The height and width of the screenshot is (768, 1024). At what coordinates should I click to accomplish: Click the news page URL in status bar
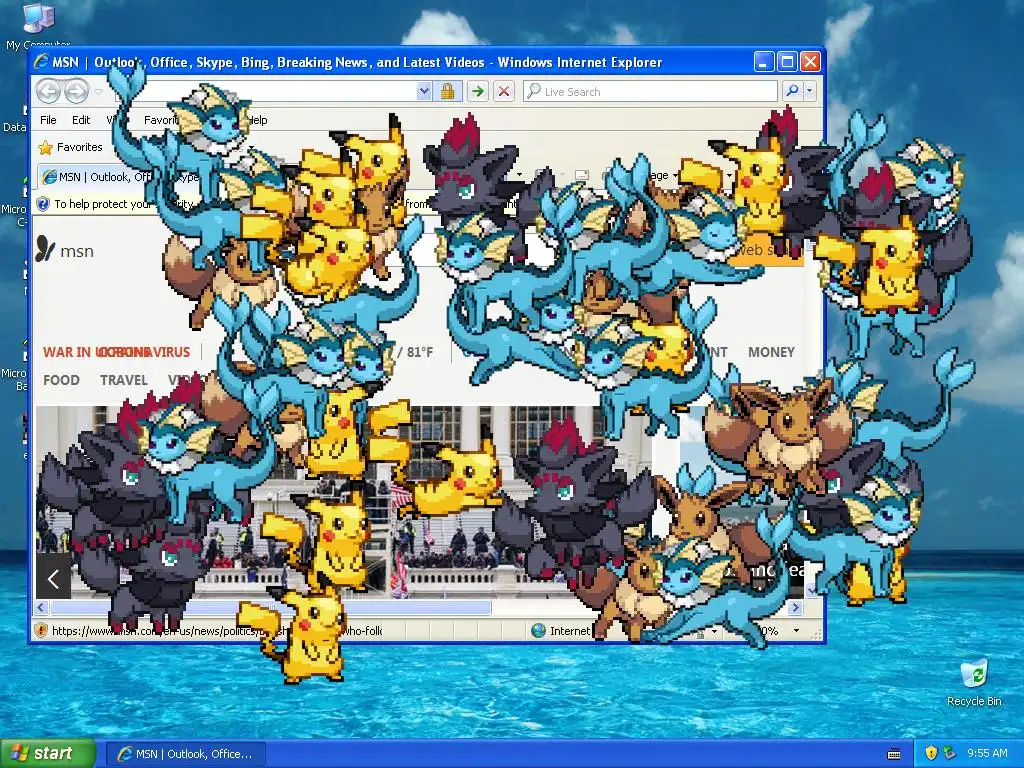pos(217,631)
